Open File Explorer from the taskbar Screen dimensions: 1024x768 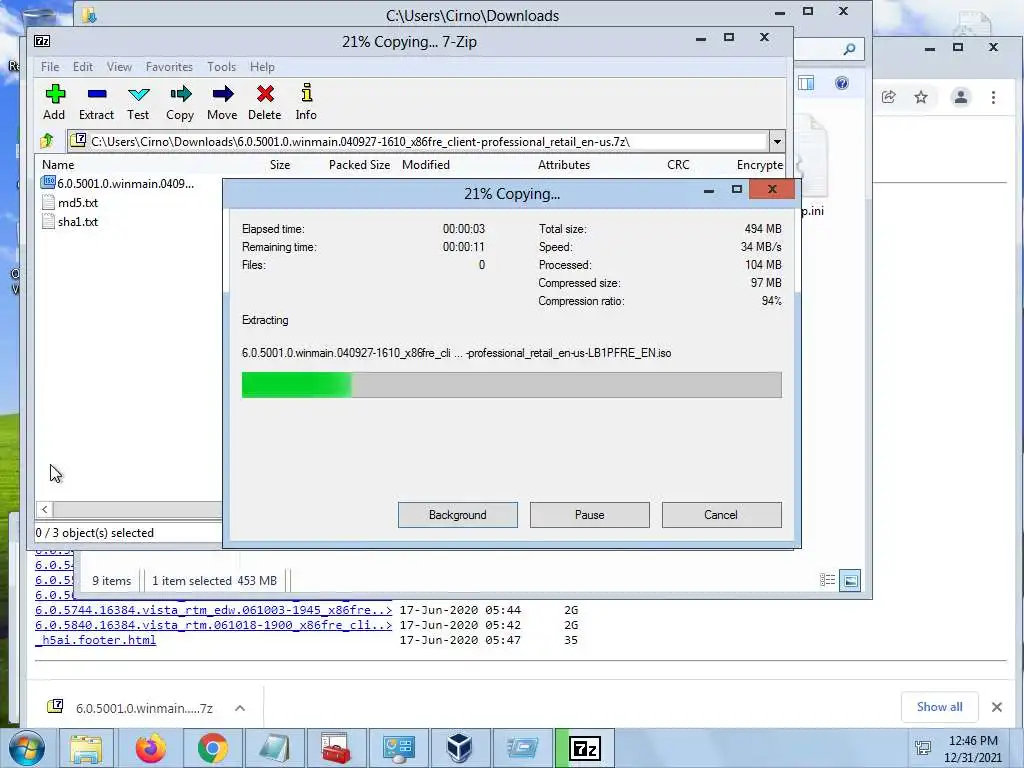pyautogui.click(x=86, y=748)
